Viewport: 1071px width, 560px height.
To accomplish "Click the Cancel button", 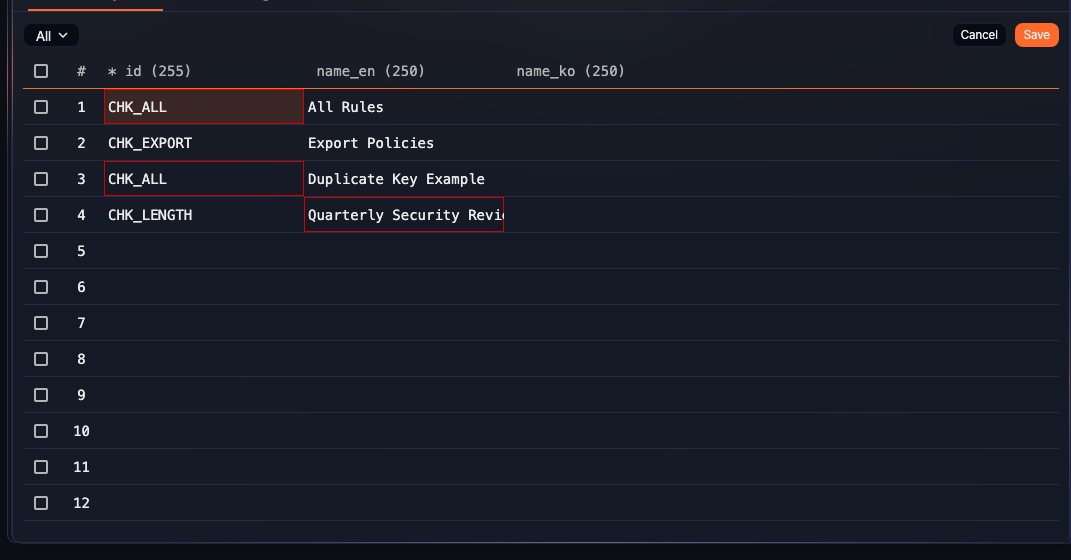I will pos(979,35).
